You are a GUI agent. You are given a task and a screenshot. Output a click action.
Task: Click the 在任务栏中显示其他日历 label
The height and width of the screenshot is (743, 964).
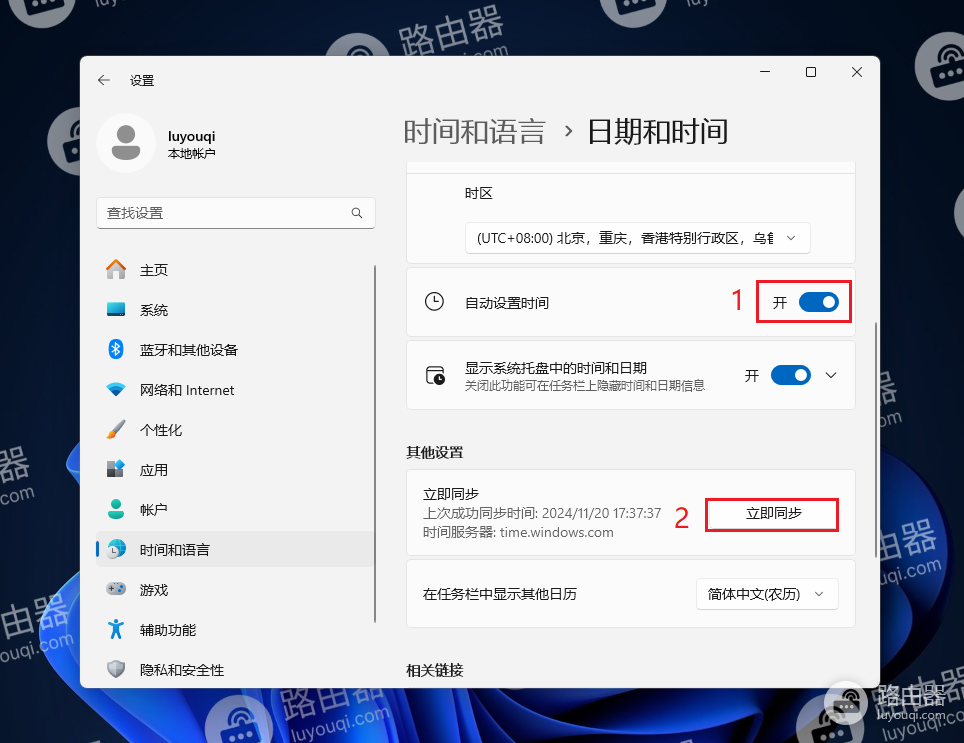(x=499, y=594)
